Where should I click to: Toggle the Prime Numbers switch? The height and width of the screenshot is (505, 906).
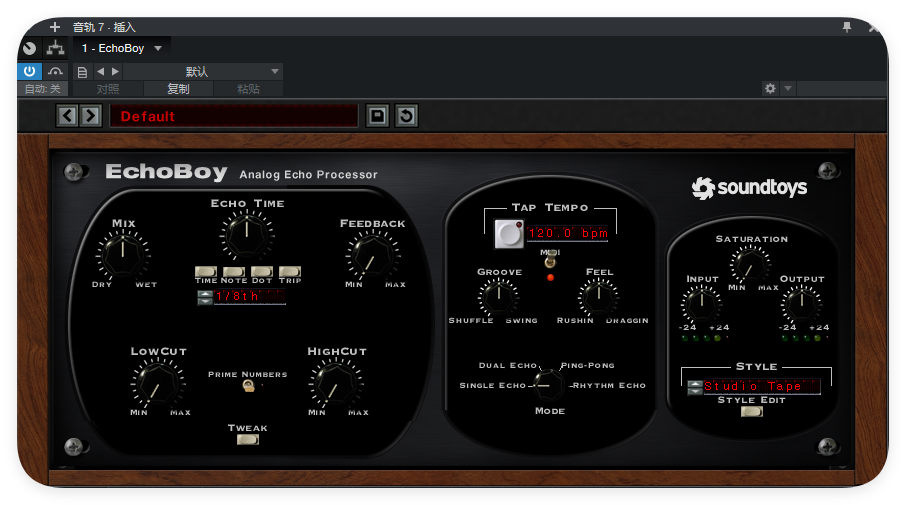(248, 386)
